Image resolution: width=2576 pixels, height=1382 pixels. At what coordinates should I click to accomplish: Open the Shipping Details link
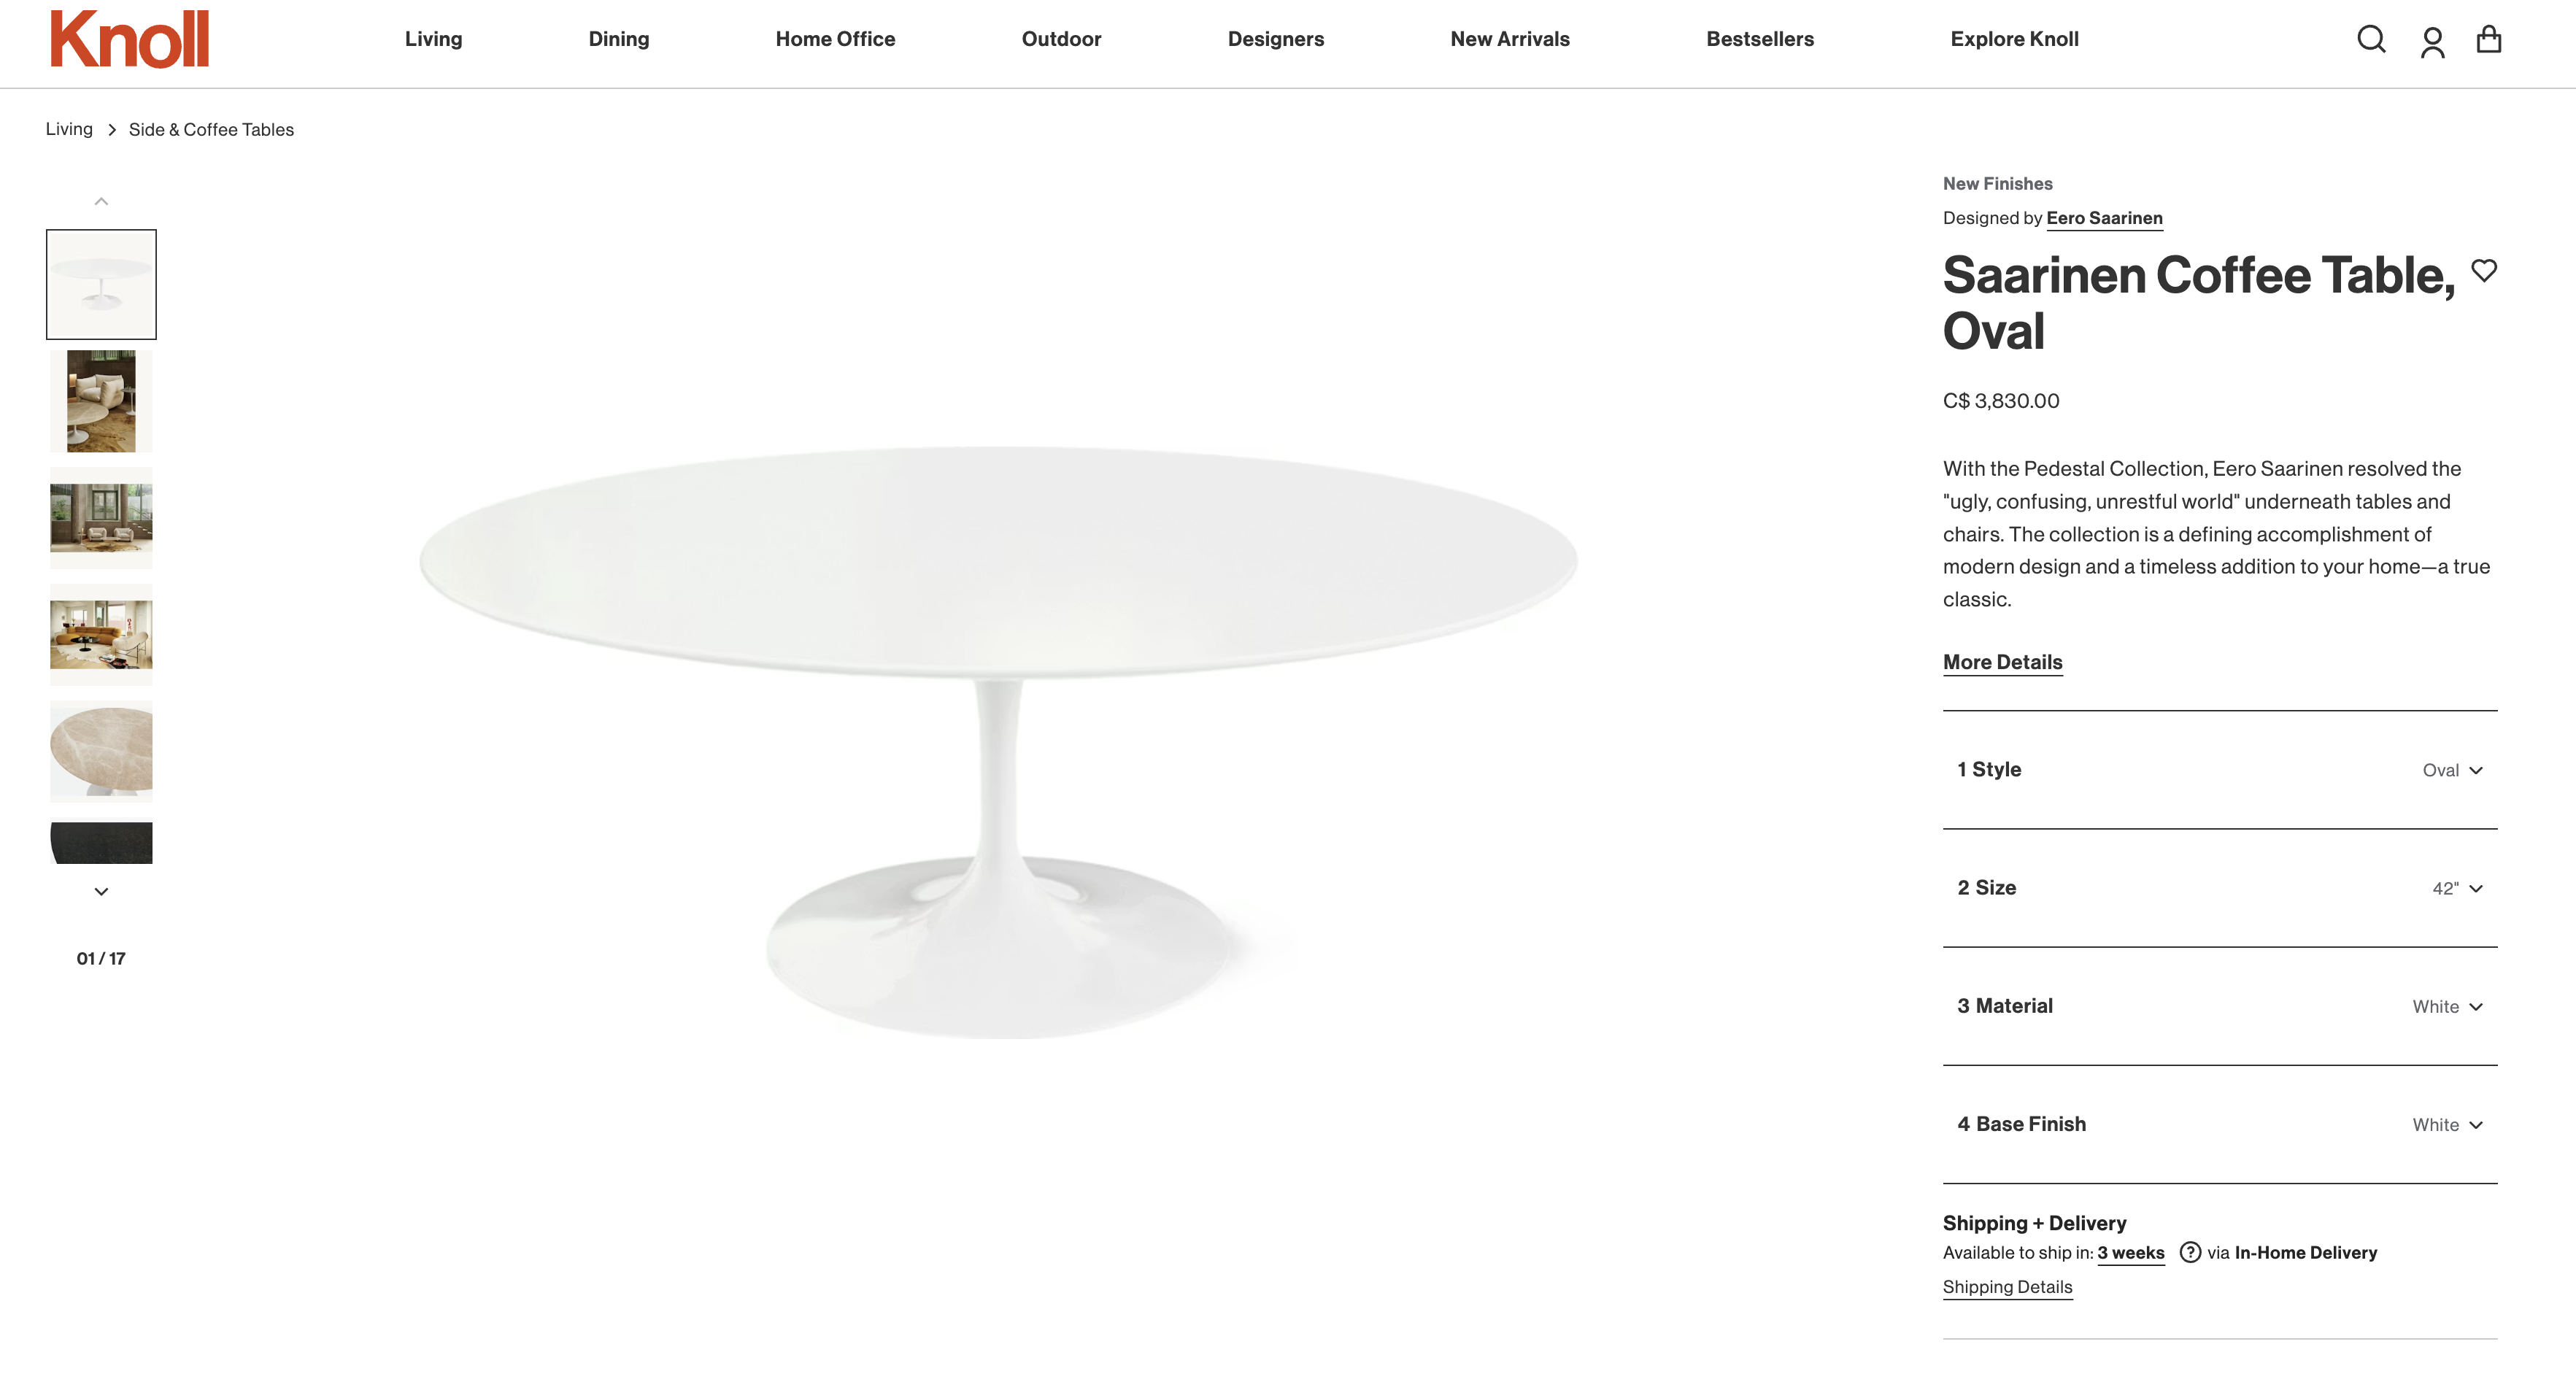tap(2007, 1287)
